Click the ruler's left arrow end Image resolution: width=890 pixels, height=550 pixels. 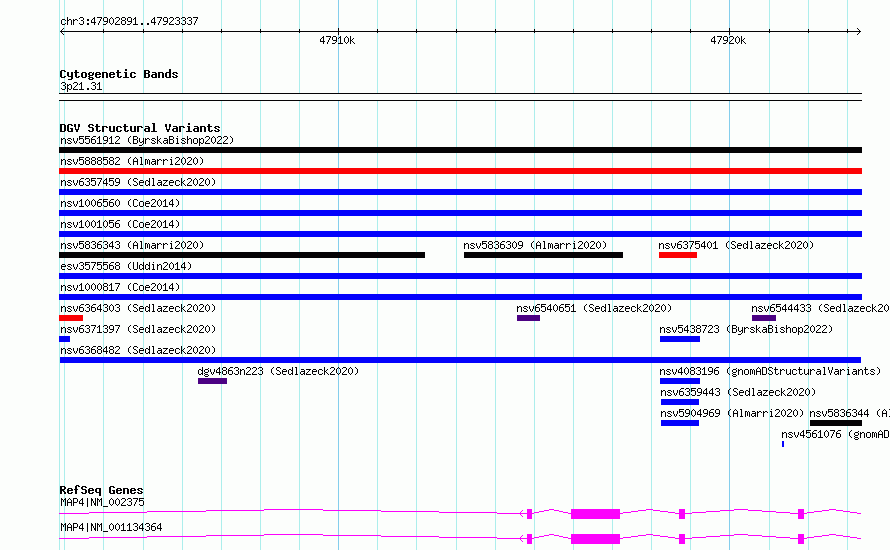click(x=62, y=32)
